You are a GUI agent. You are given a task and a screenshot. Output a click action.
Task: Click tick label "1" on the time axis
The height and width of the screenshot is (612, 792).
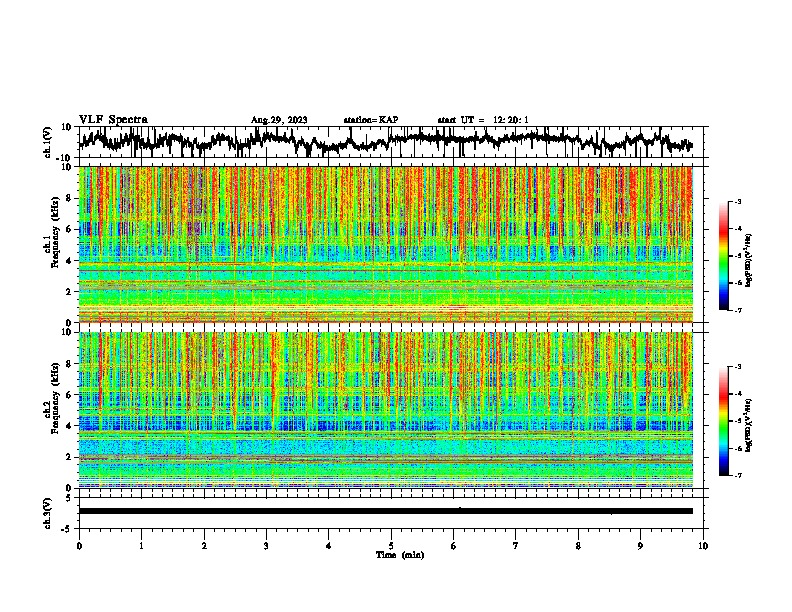pyautogui.click(x=141, y=546)
